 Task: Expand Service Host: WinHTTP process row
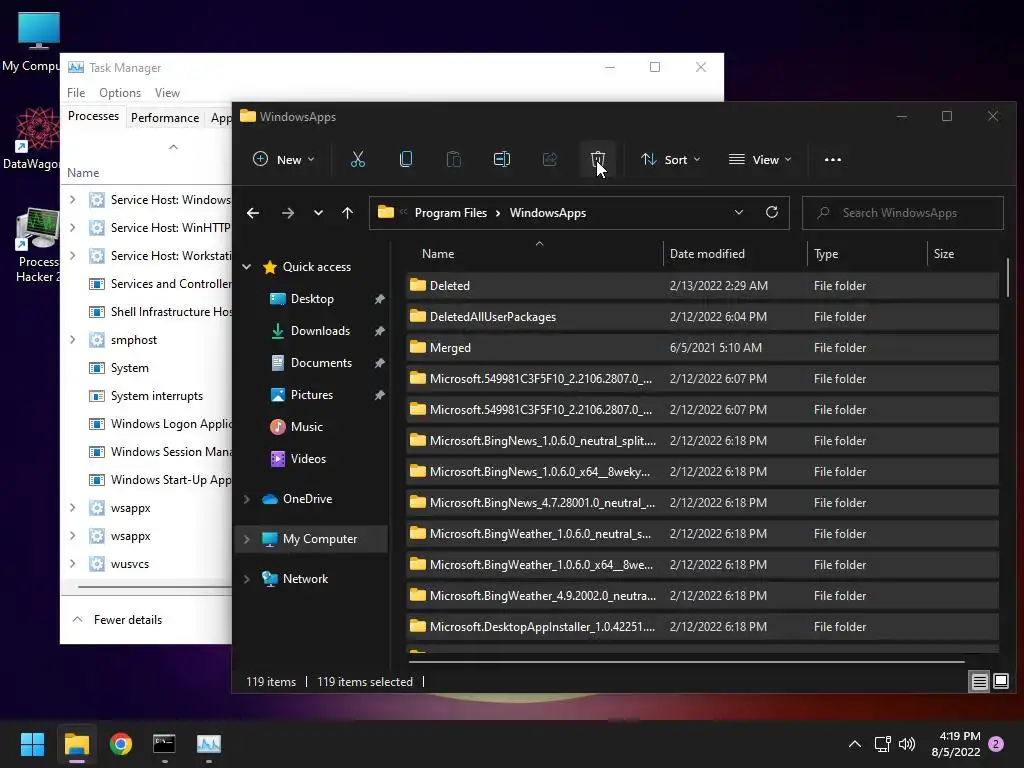coord(72,227)
